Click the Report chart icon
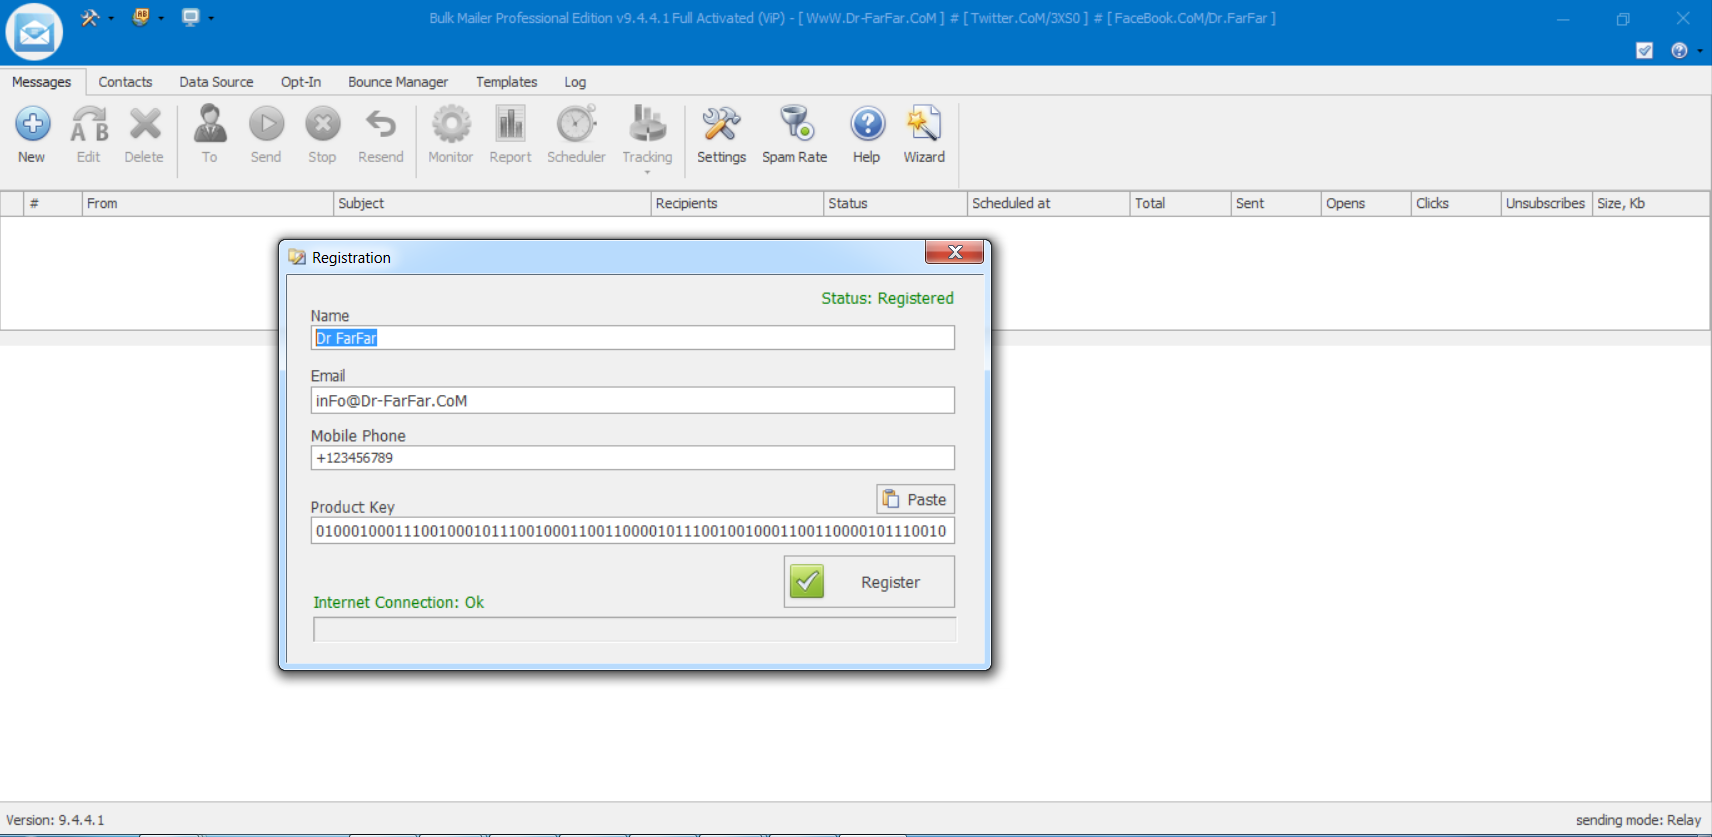The image size is (1712, 837). [510, 125]
